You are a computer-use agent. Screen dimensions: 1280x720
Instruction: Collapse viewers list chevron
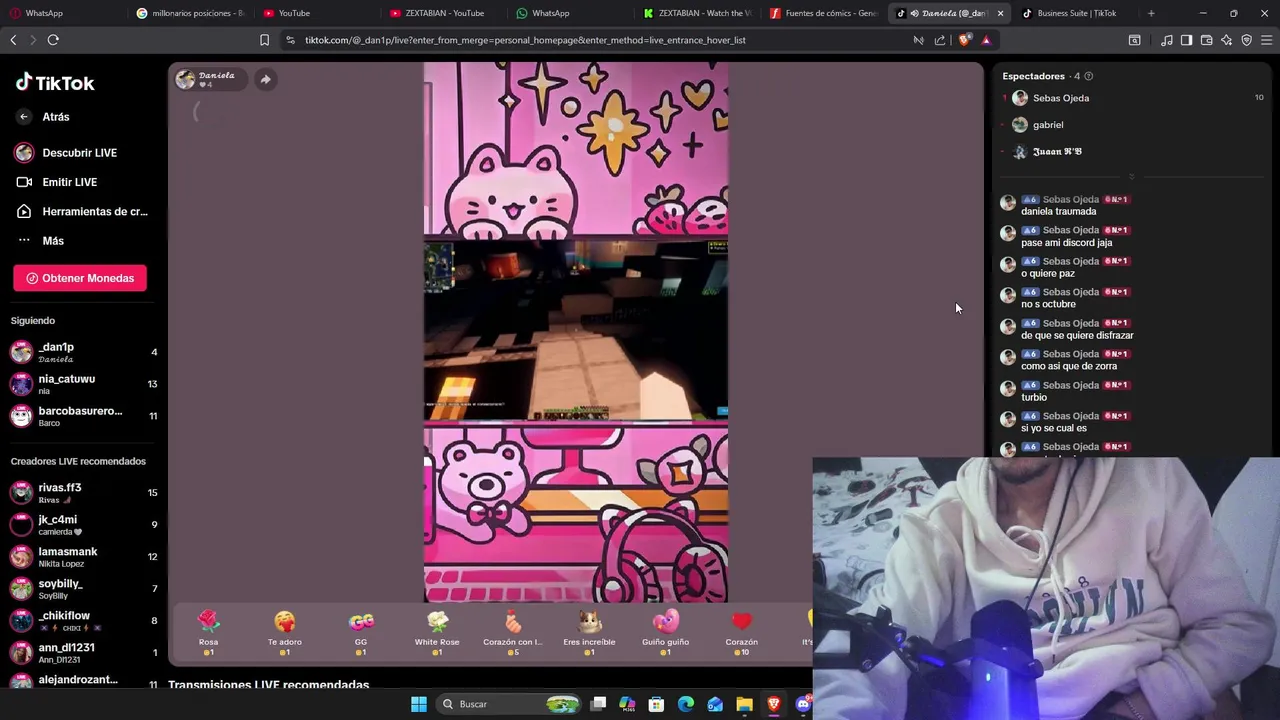pyautogui.click(x=1131, y=177)
